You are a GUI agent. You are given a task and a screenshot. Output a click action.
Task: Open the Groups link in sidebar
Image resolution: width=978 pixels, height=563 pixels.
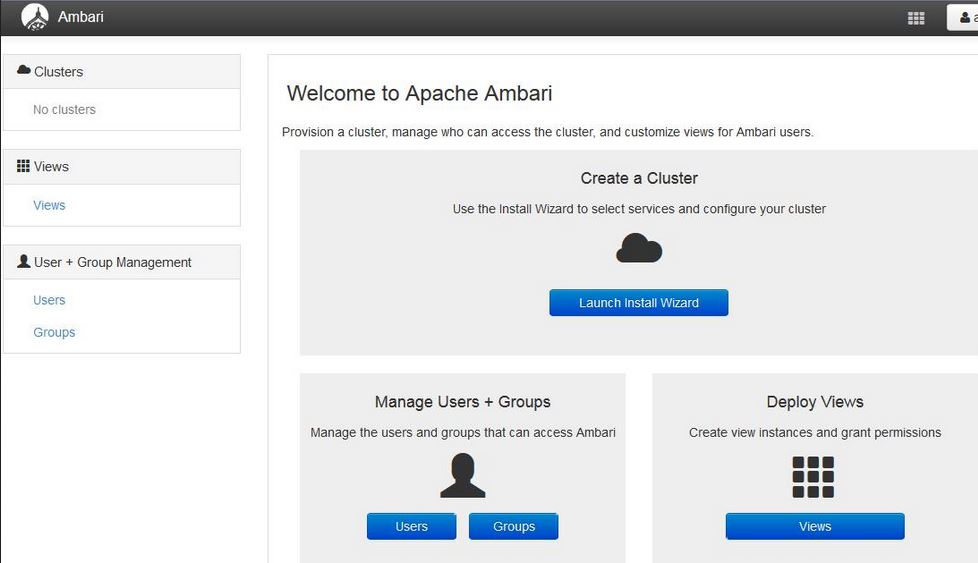click(x=54, y=332)
